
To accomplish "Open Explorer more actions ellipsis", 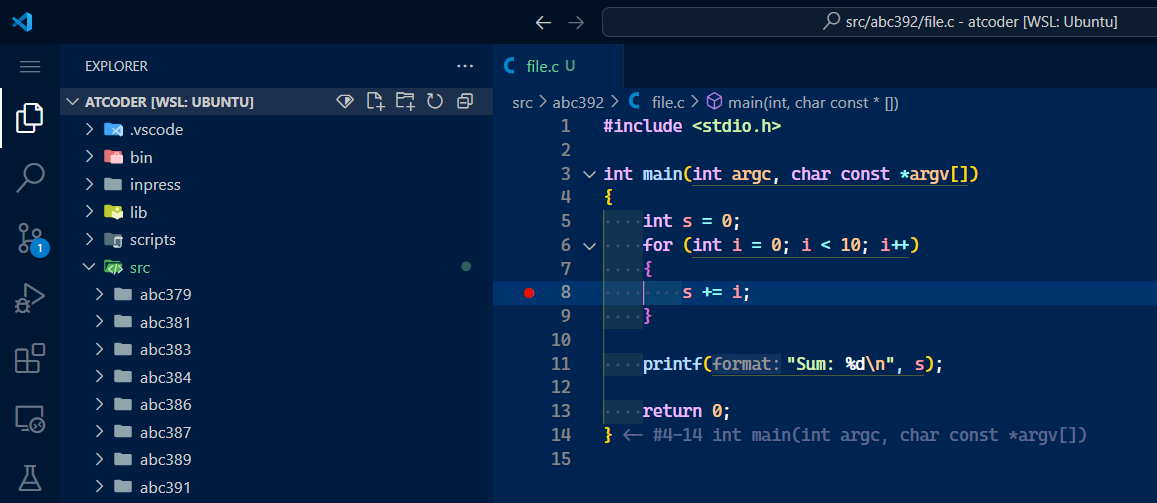I will 465,66.
